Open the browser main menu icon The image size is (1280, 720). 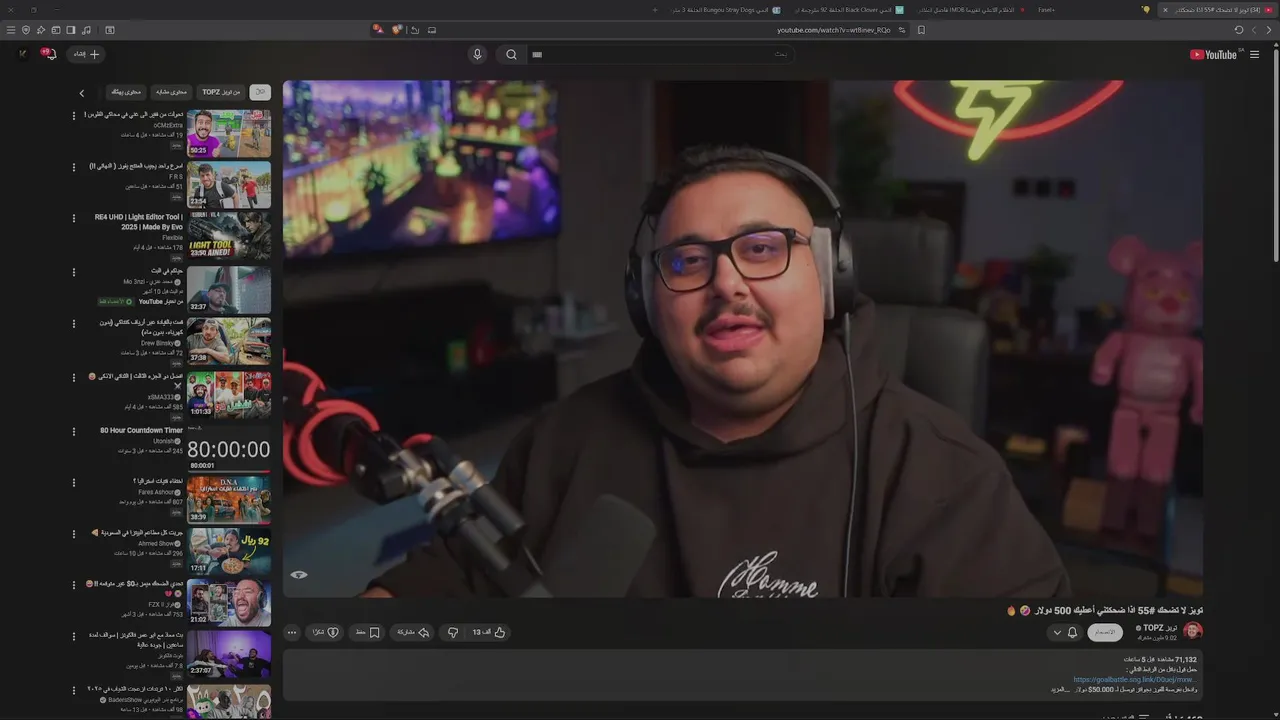(11, 30)
